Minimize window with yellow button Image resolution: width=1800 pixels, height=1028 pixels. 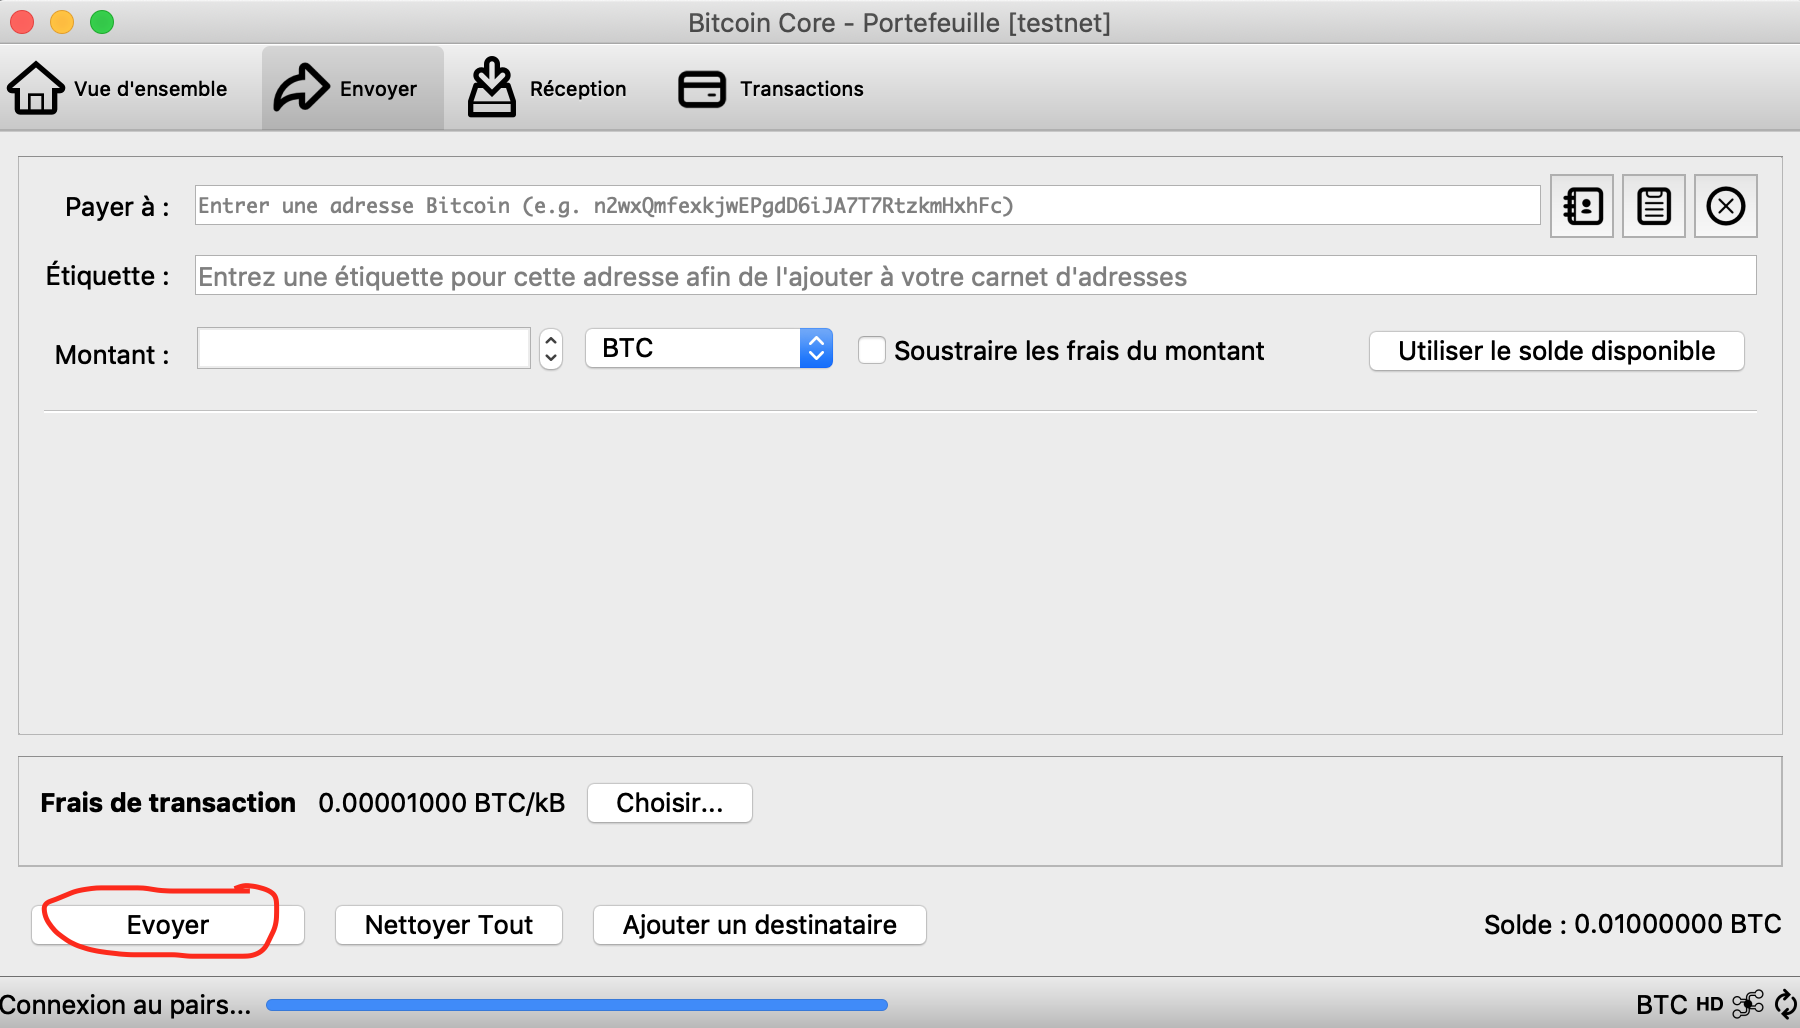click(x=62, y=22)
